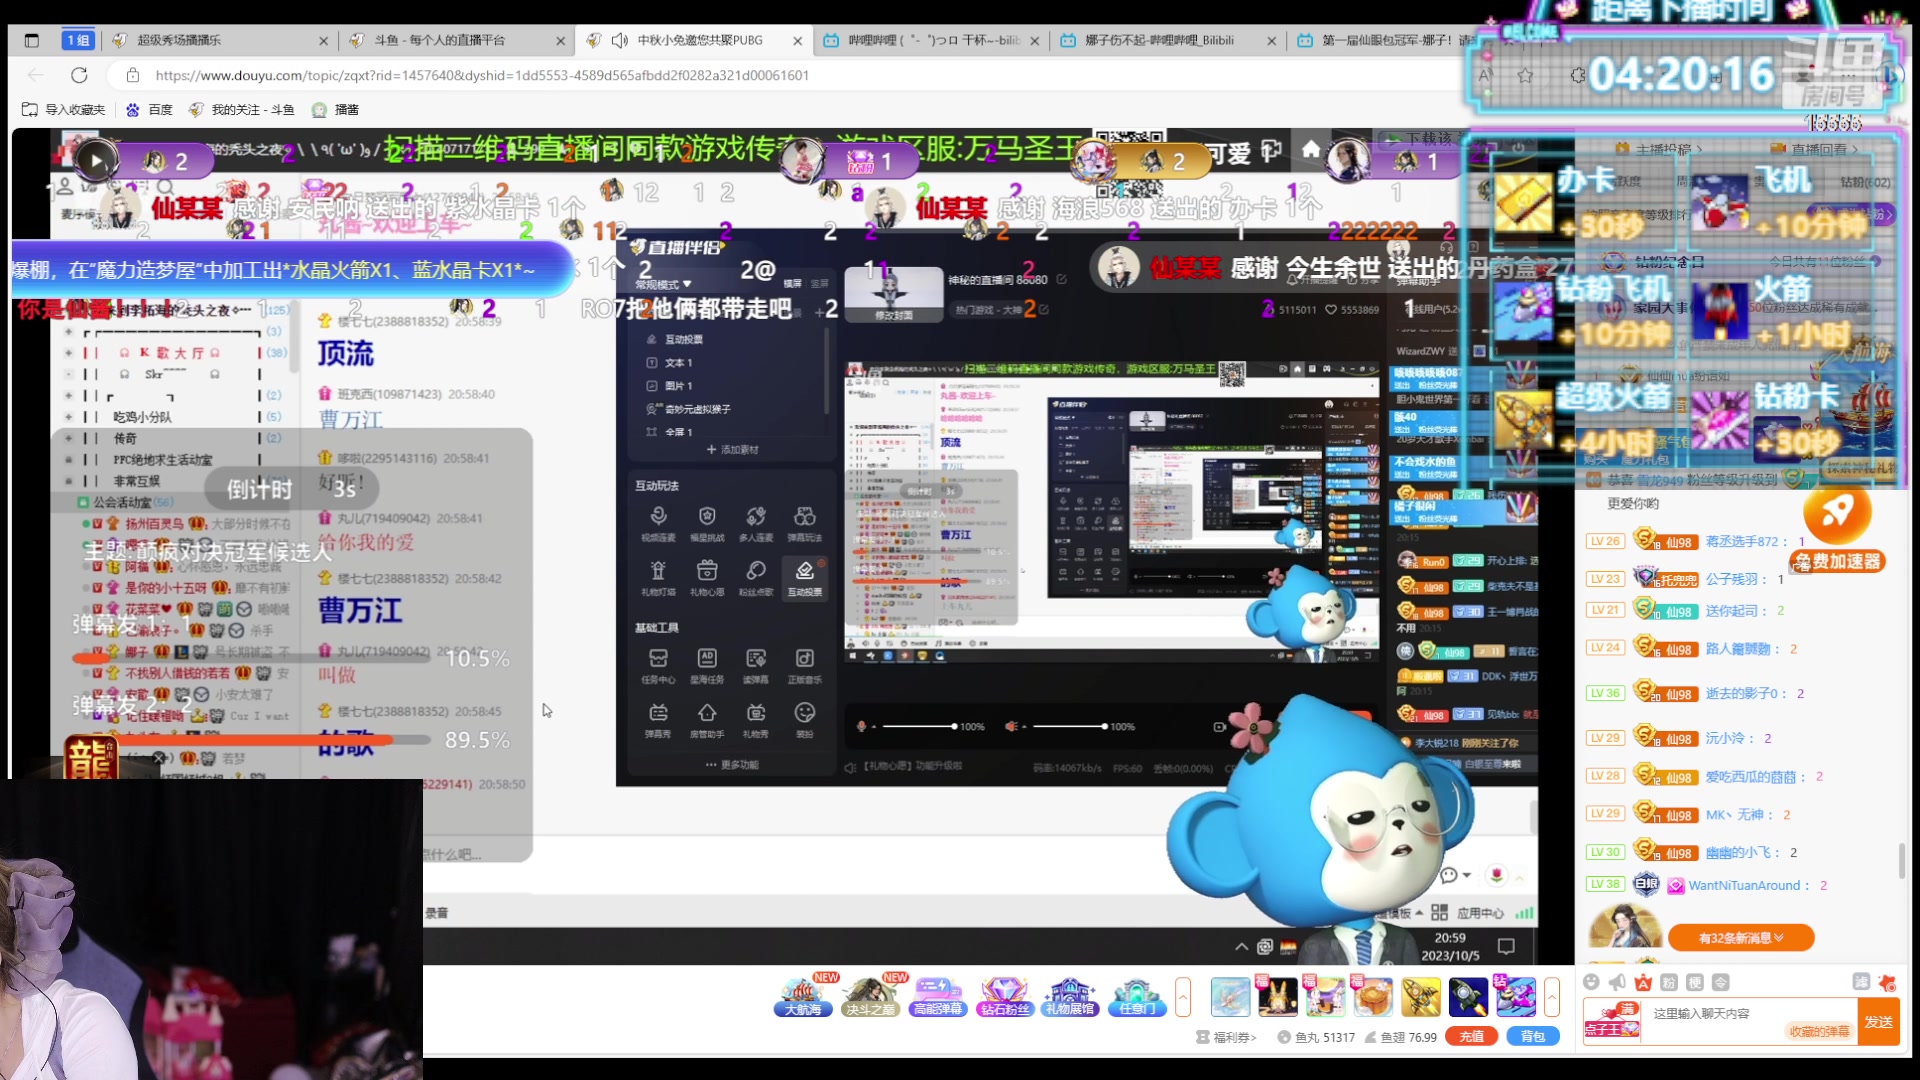1920x1080 pixels.
Task: Click the 充值 recharge button
Action: pos(1471,1037)
